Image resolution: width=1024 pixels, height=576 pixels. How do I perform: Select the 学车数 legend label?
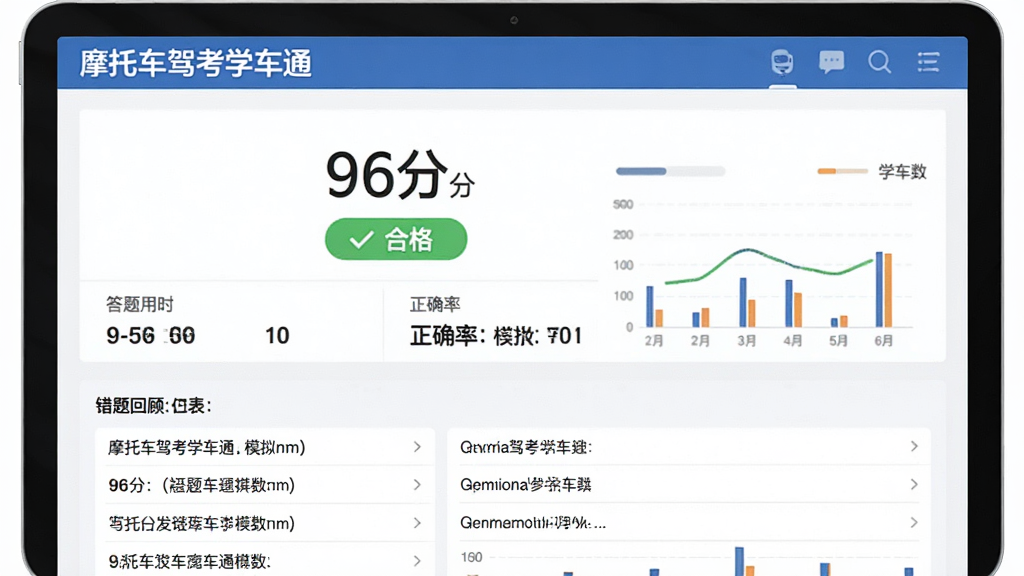[903, 172]
